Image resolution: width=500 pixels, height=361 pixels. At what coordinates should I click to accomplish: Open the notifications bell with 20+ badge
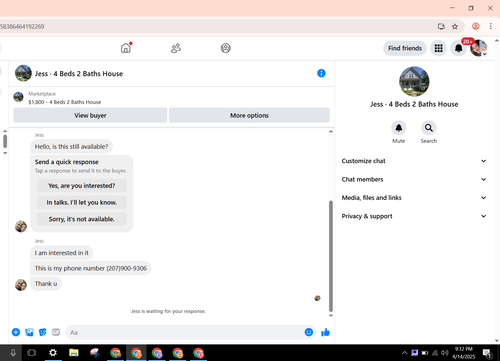pyautogui.click(x=459, y=48)
